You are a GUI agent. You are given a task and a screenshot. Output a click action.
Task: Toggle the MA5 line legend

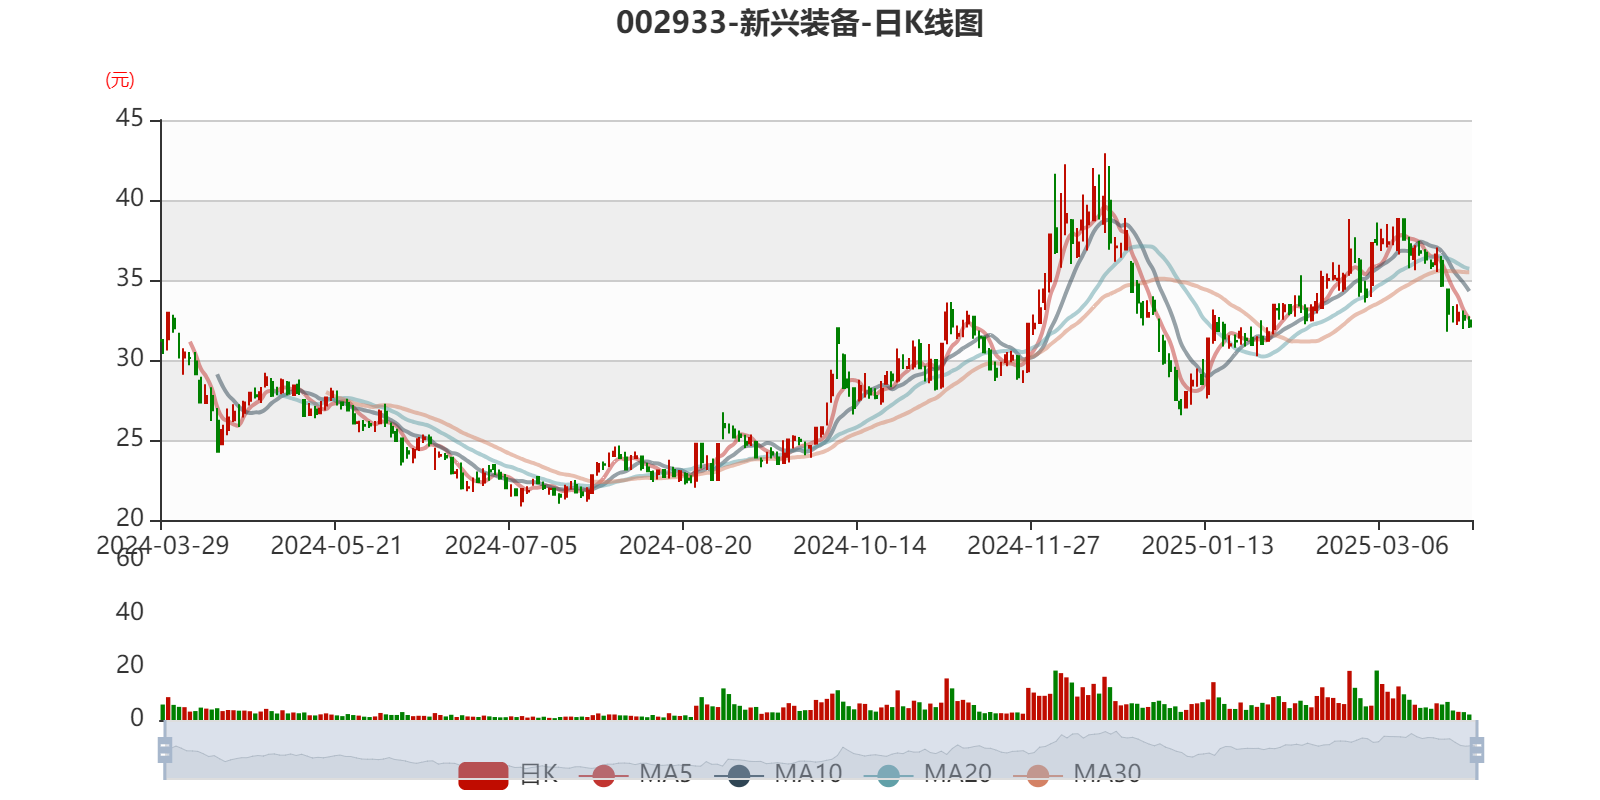pos(636,775)
